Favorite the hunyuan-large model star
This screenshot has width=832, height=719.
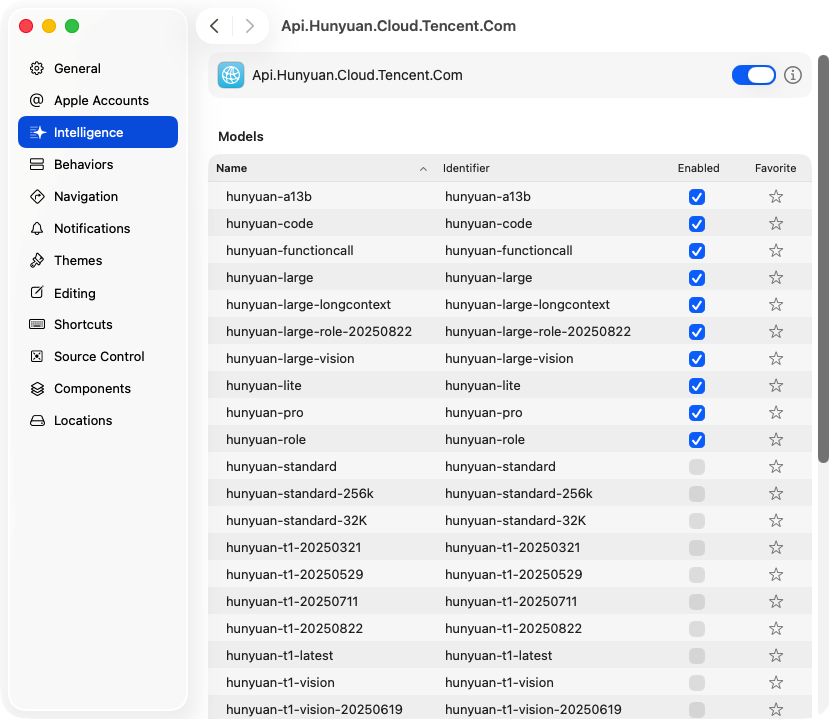(x=776, y=278)
